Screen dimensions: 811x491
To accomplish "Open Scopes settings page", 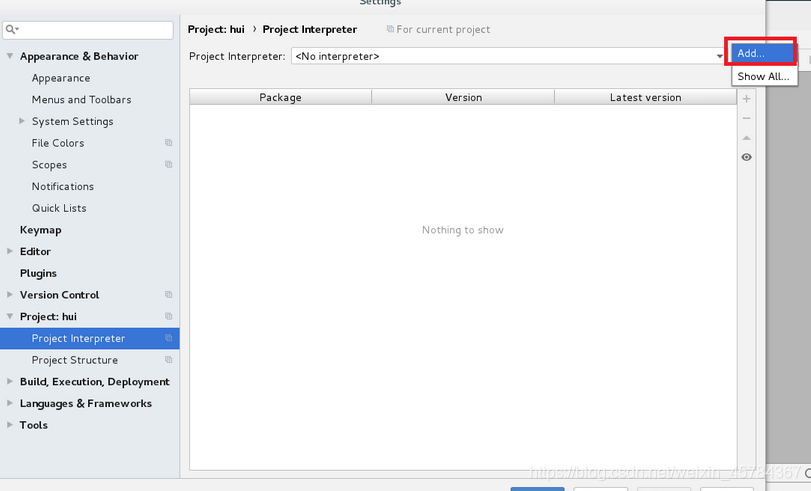I will 49,165.
